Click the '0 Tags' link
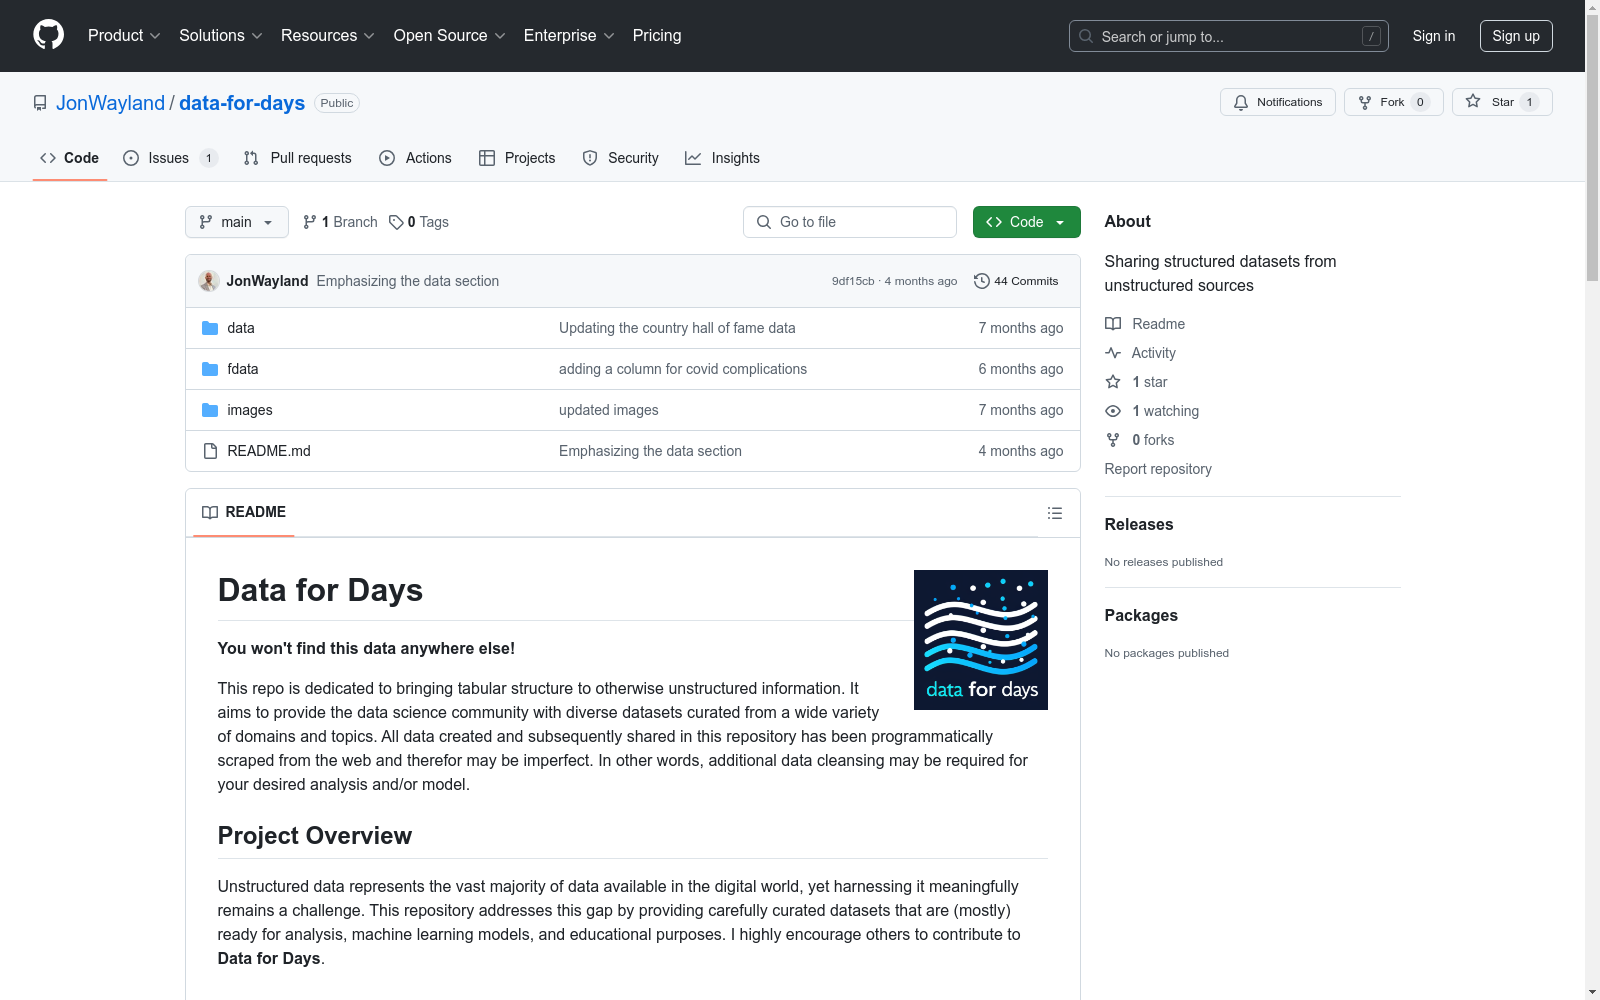The image size is (1600, 1000). (419, 222)
